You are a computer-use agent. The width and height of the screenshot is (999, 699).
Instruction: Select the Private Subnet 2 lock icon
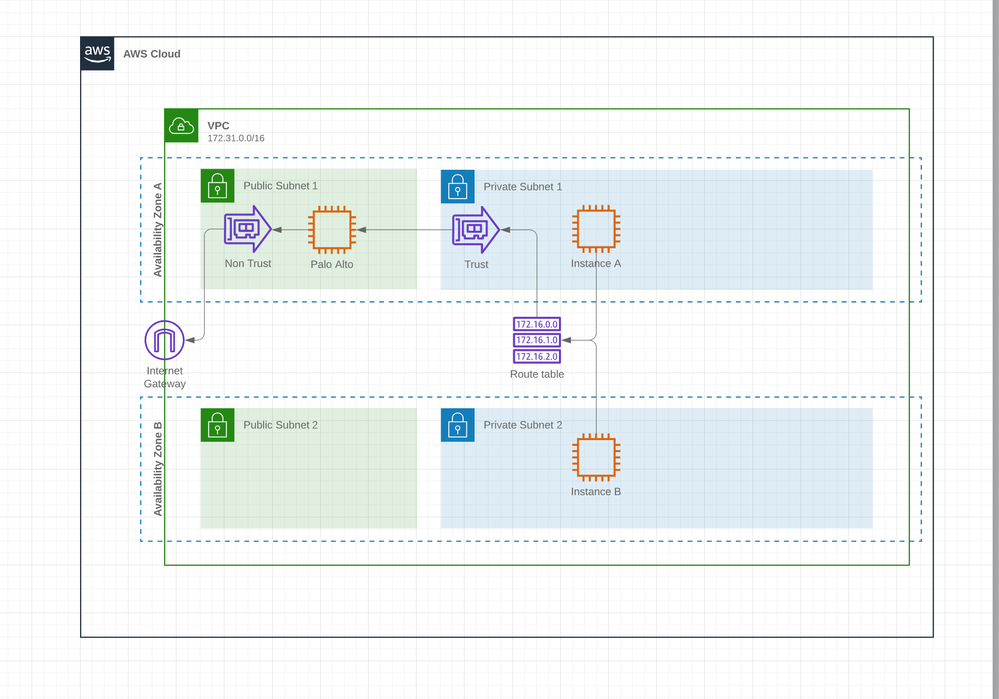point(457,425)
